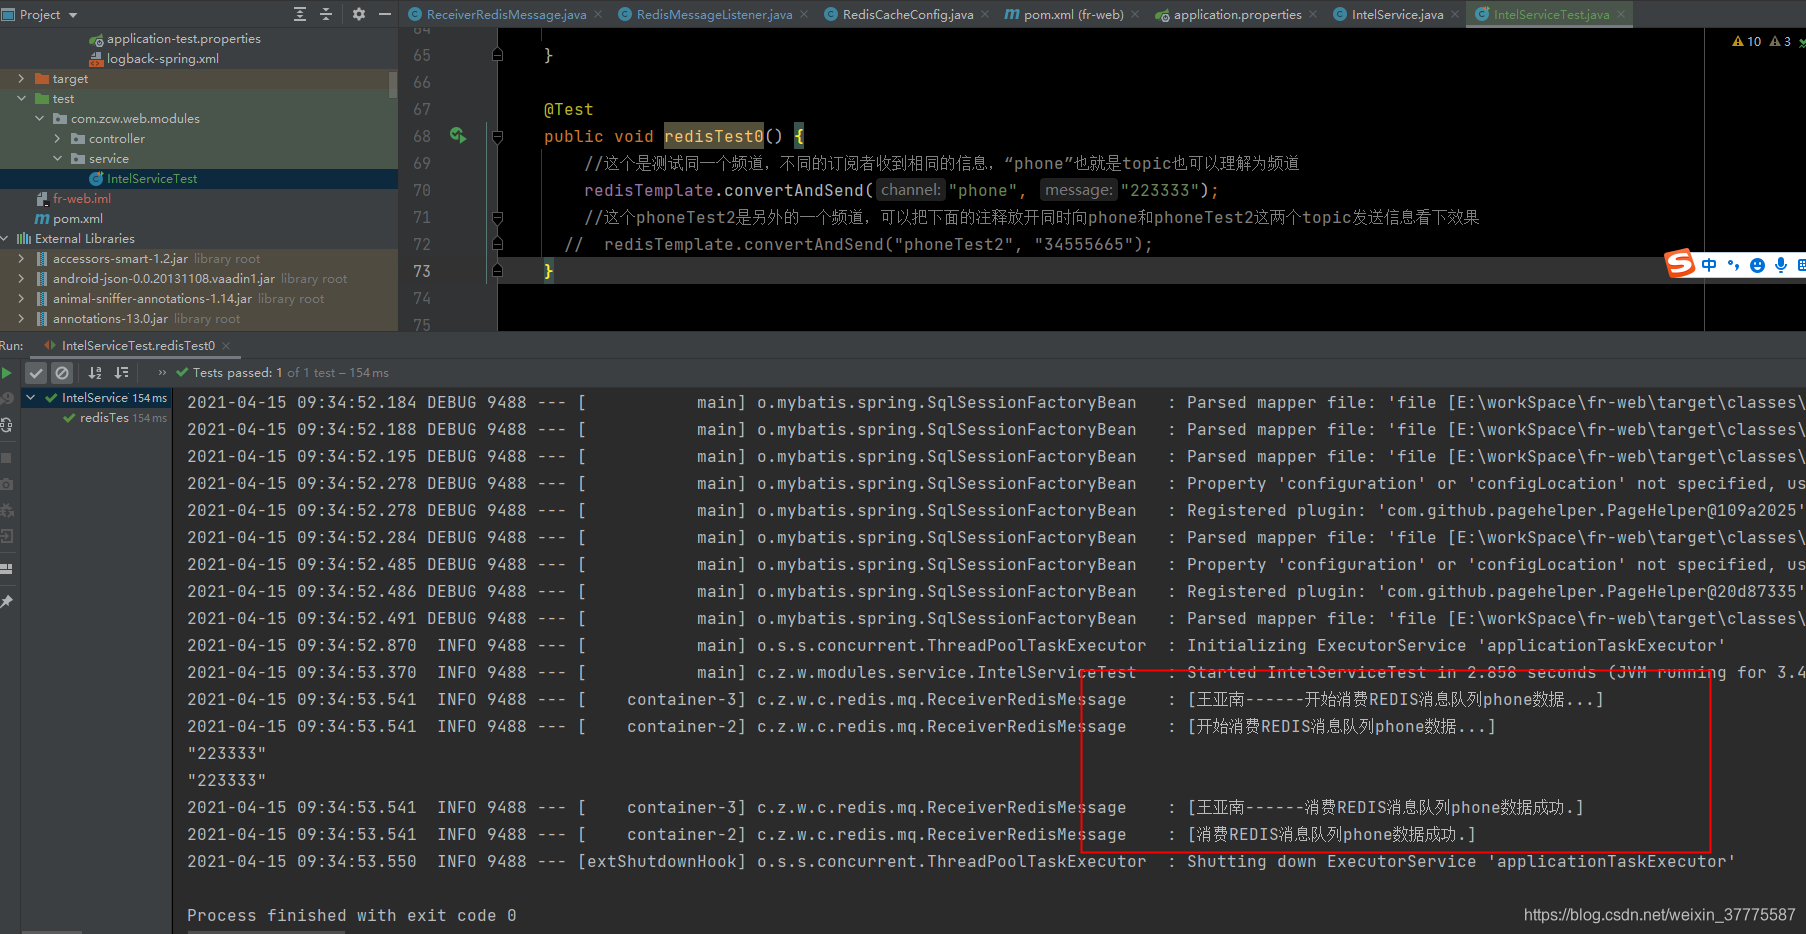Click the Sogou input method S logo
Viewport: 1806px width, 934px height.
(x=1680, y=263)
